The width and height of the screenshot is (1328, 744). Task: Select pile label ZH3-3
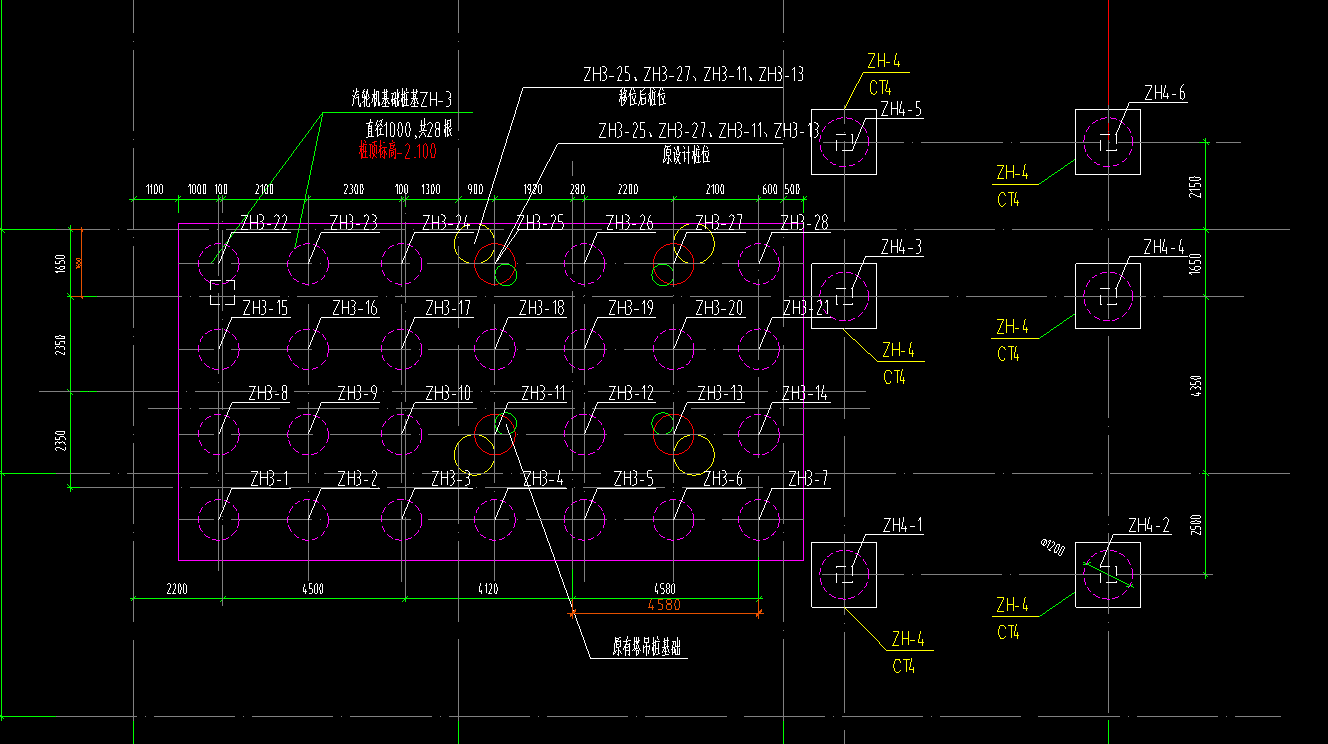(x=451, y=479)
